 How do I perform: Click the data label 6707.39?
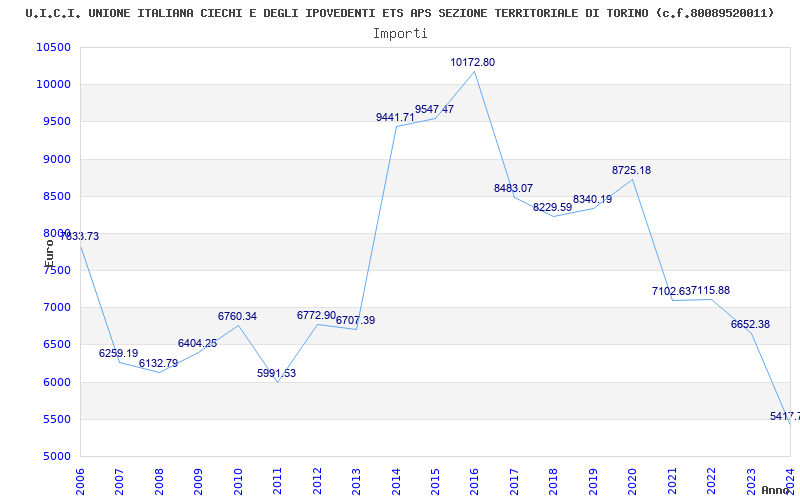click(355, 320)
